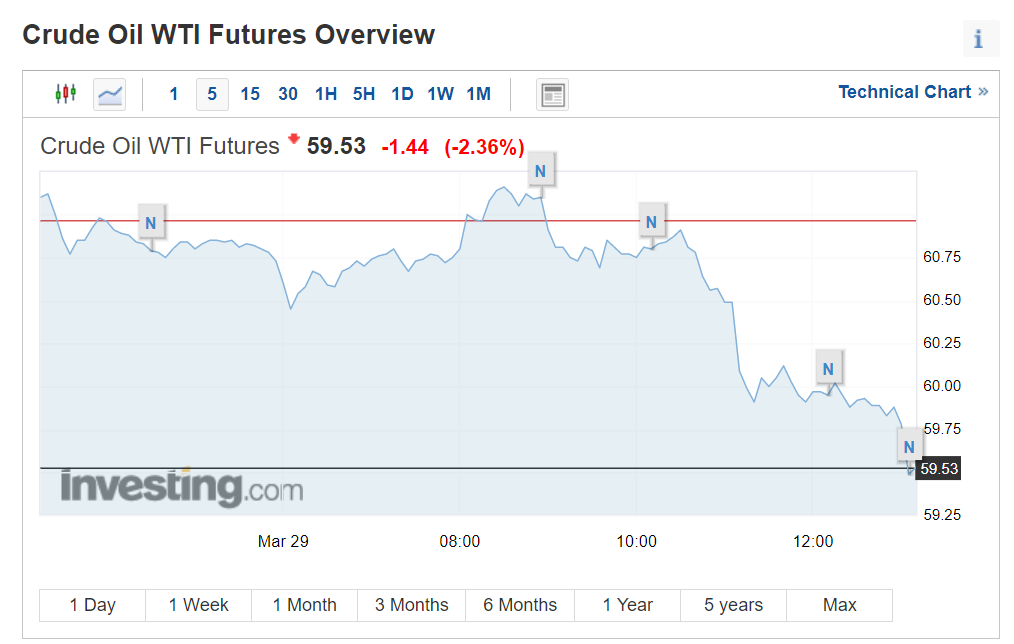Click the info icon at top right

(978, 39)
